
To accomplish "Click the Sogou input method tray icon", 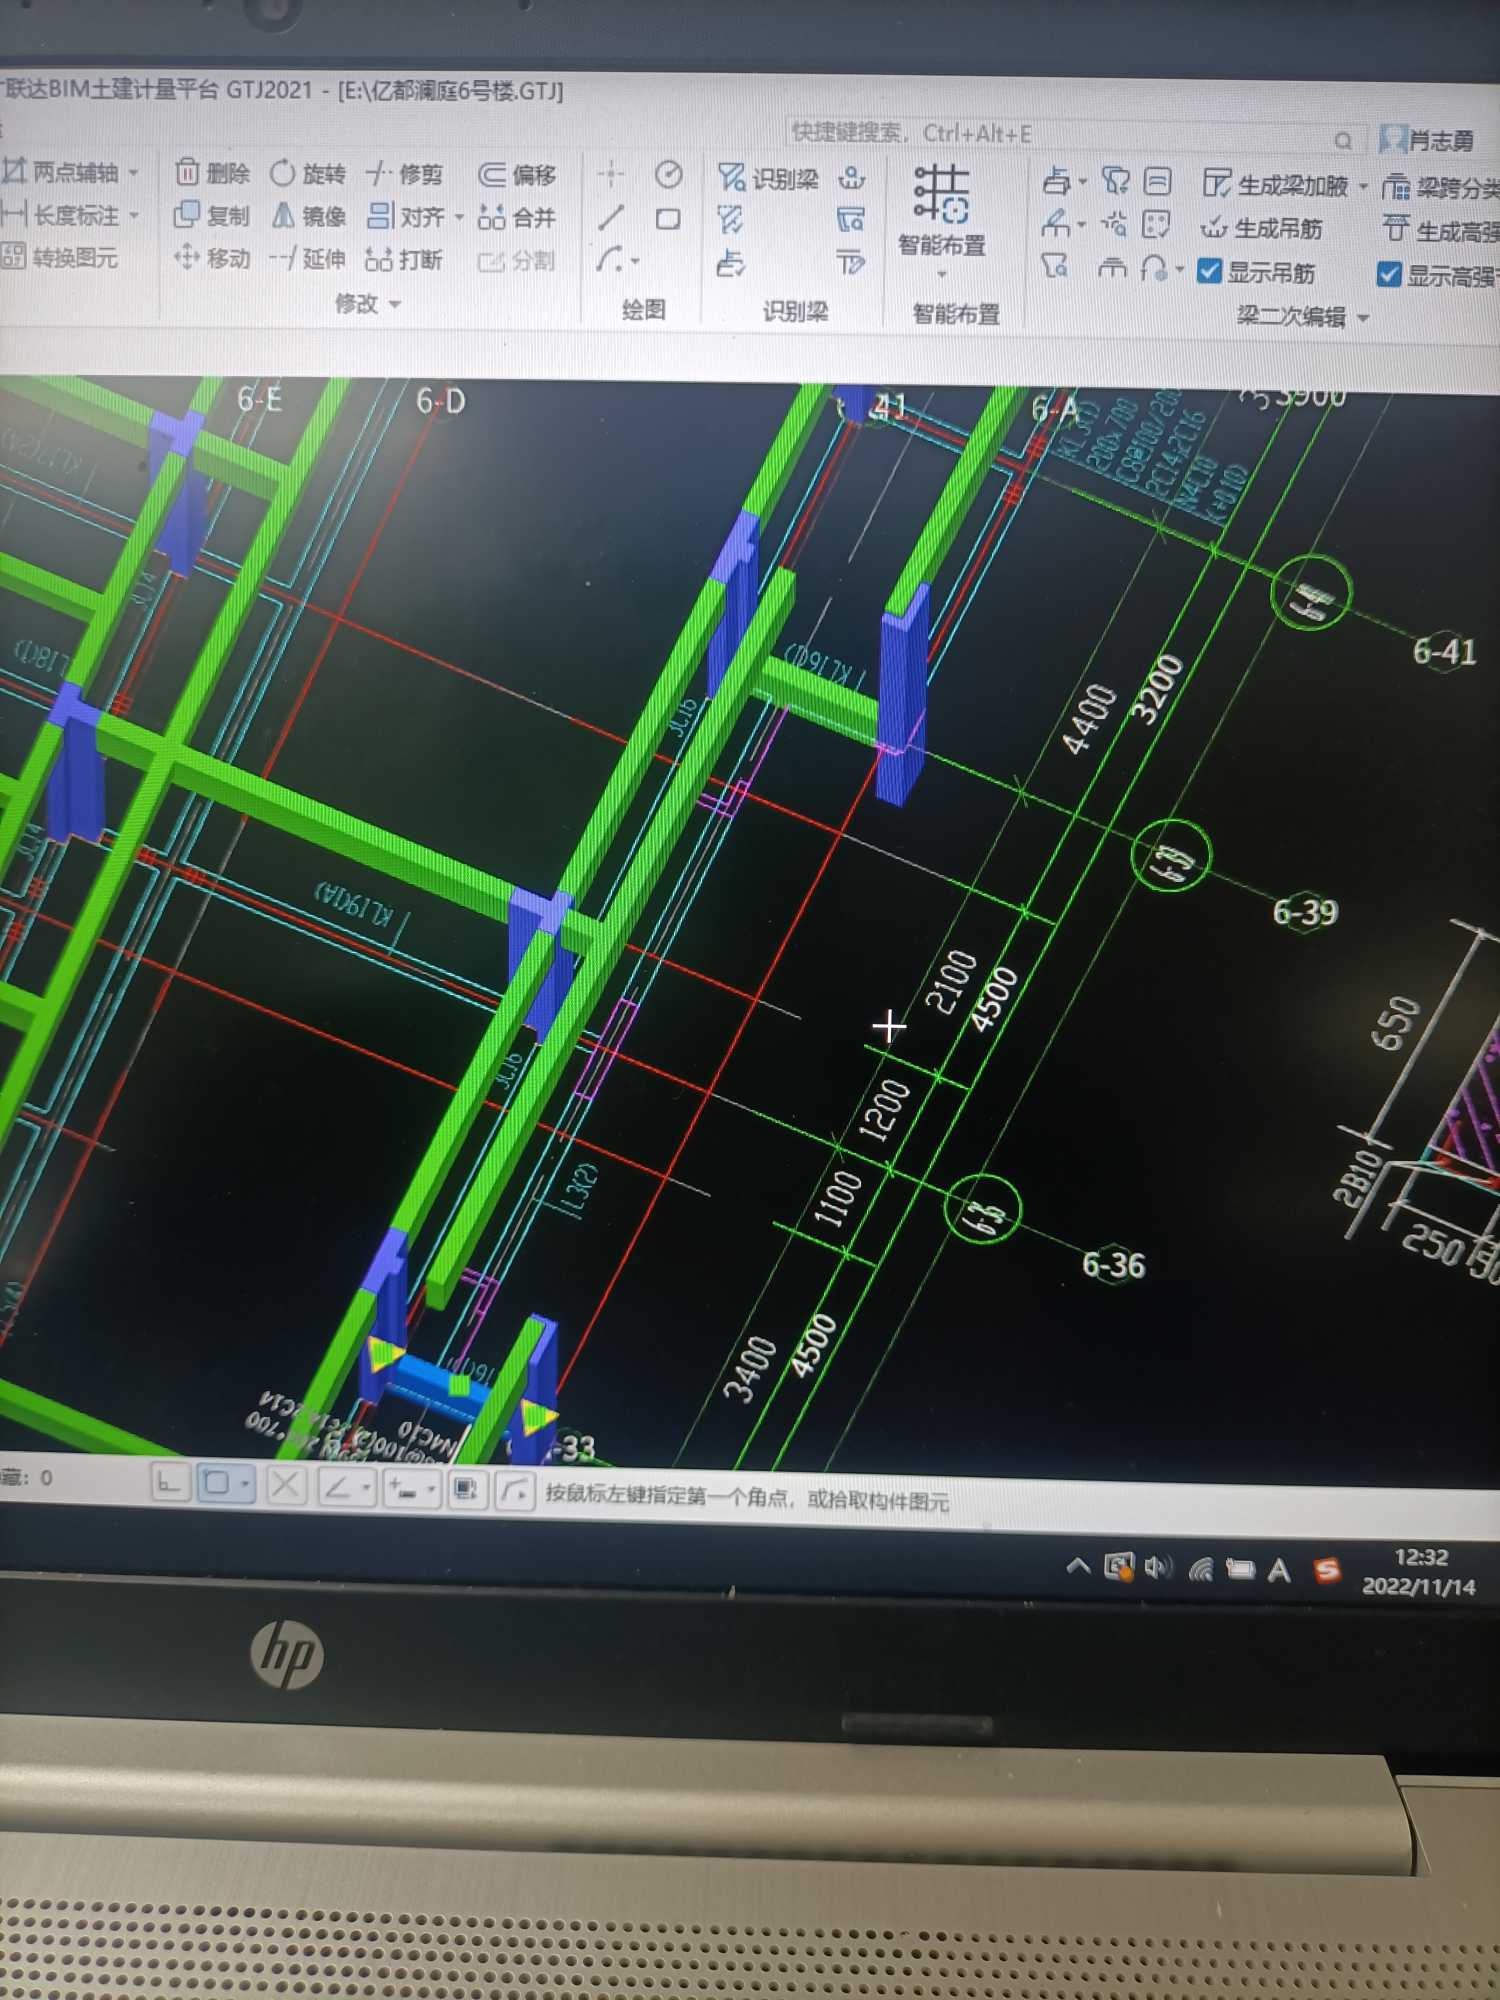I will tap(1326, 1570).
